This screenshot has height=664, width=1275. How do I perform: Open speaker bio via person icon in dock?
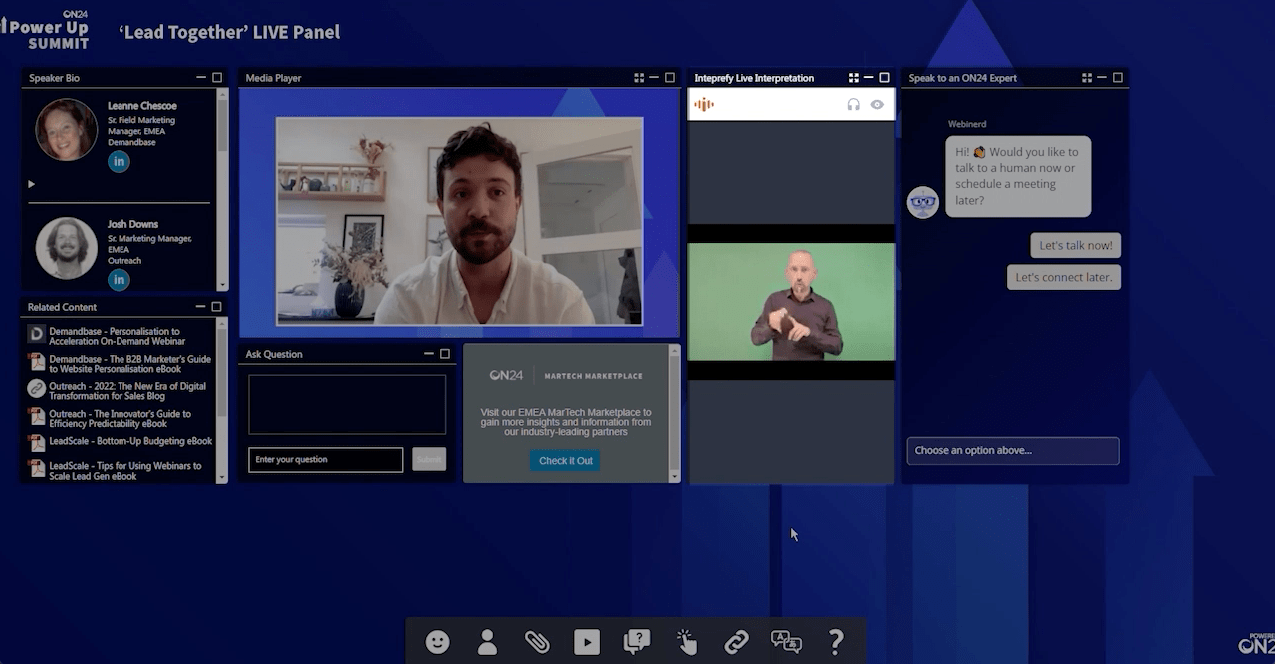(x=487, y=642)
